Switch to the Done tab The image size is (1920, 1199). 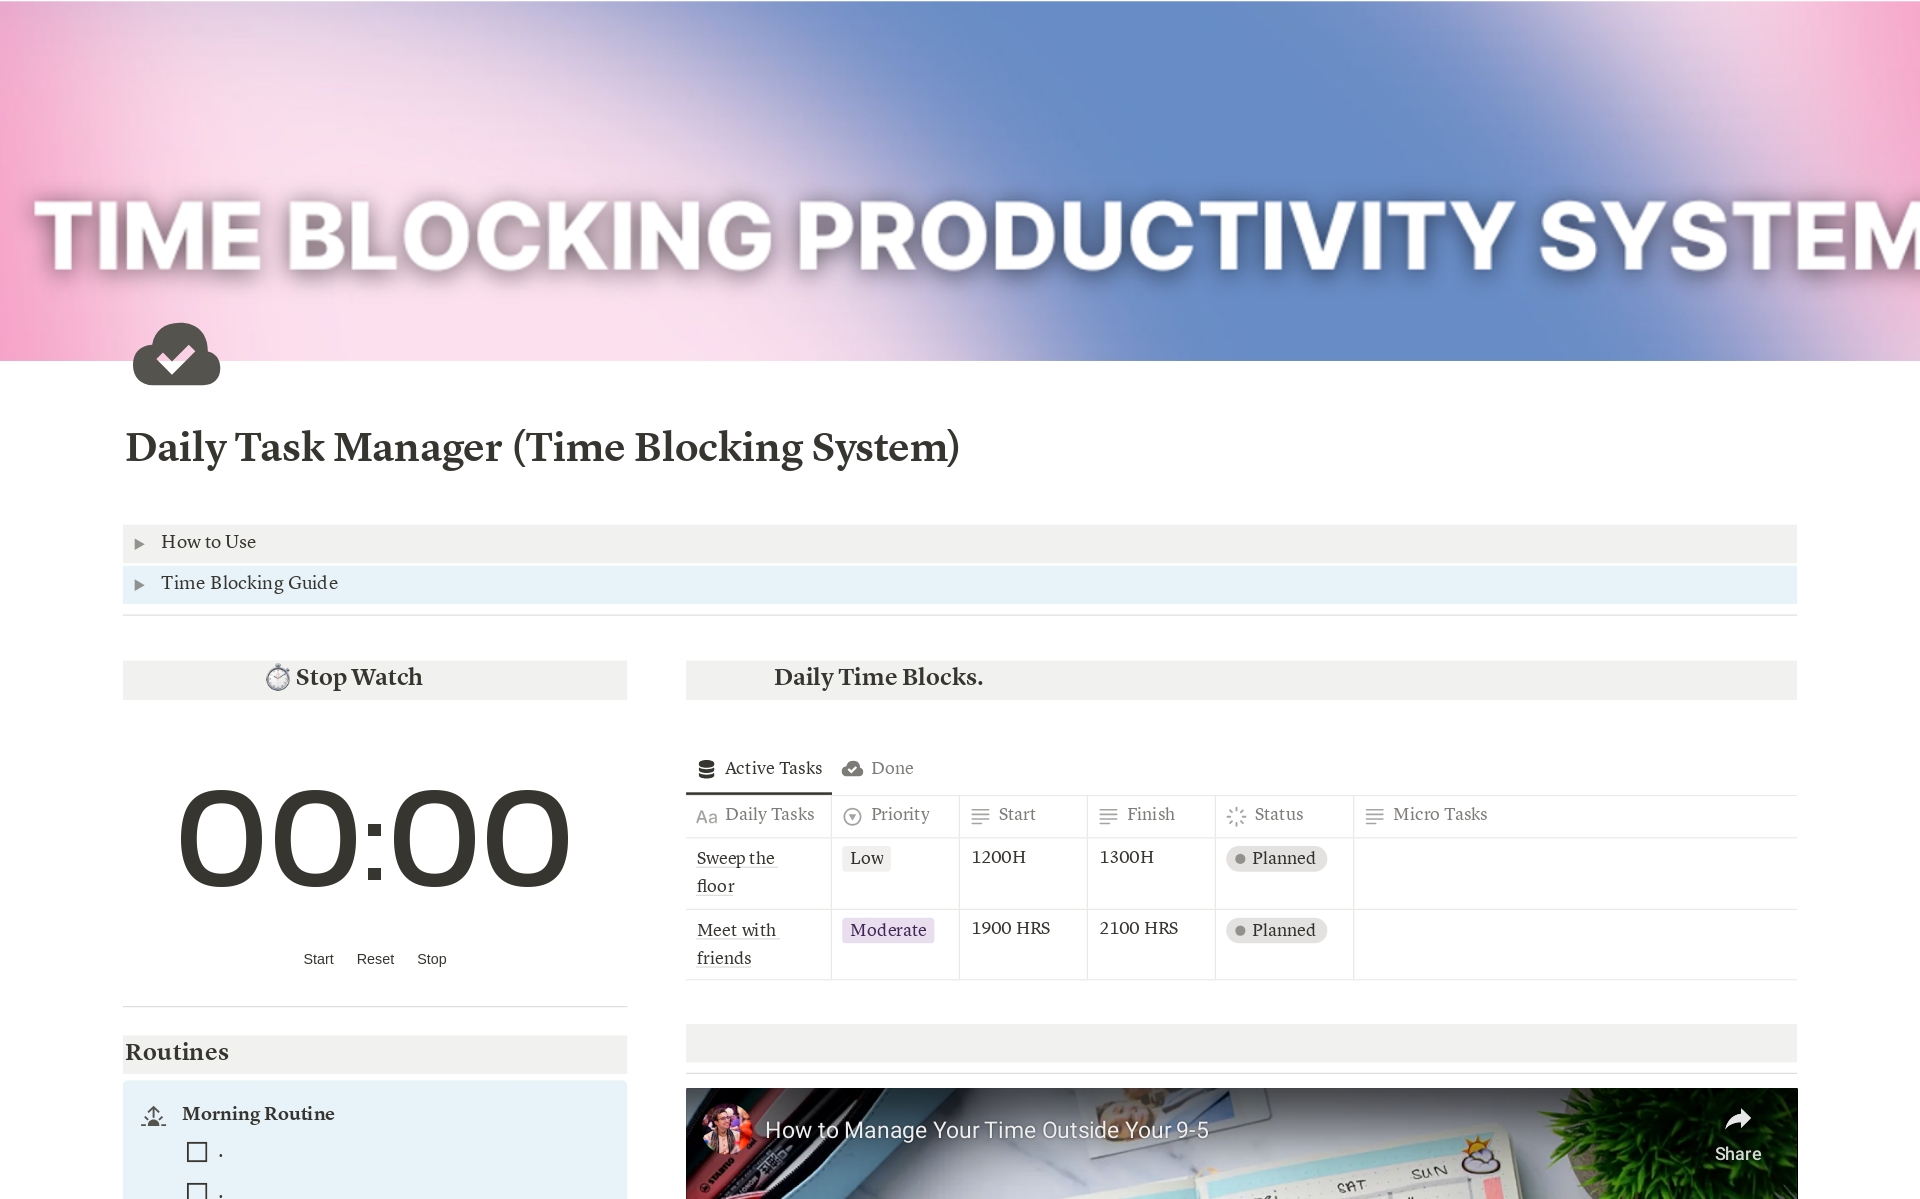[x=890, y=768]
